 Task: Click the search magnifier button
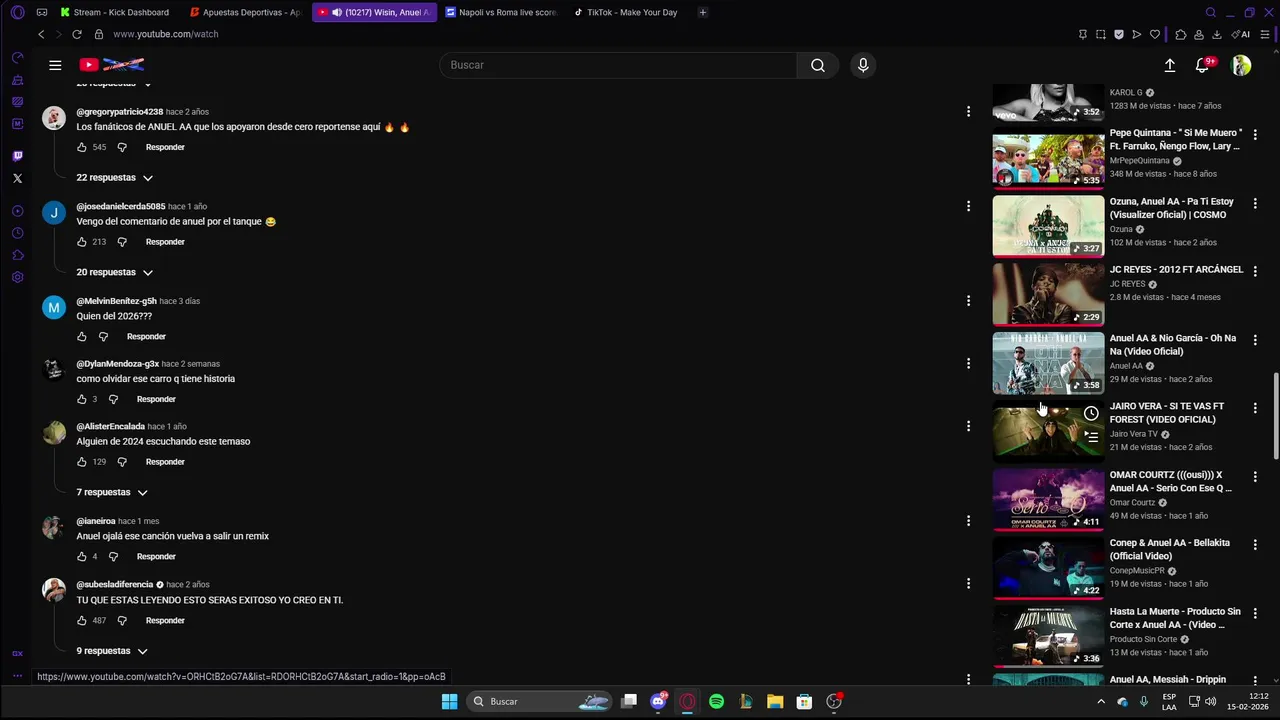(818, 65)
